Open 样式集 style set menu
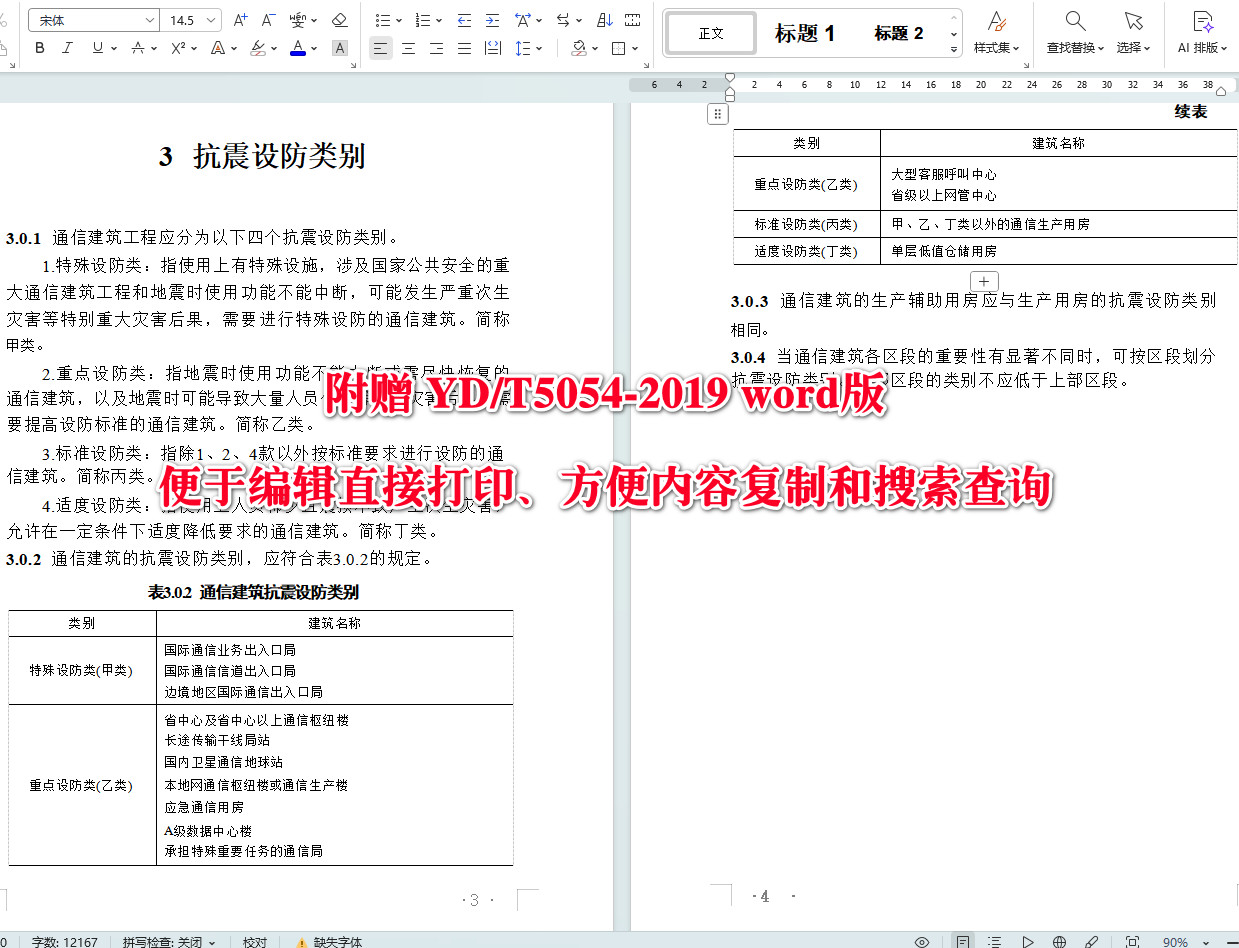 pos(997,32)
